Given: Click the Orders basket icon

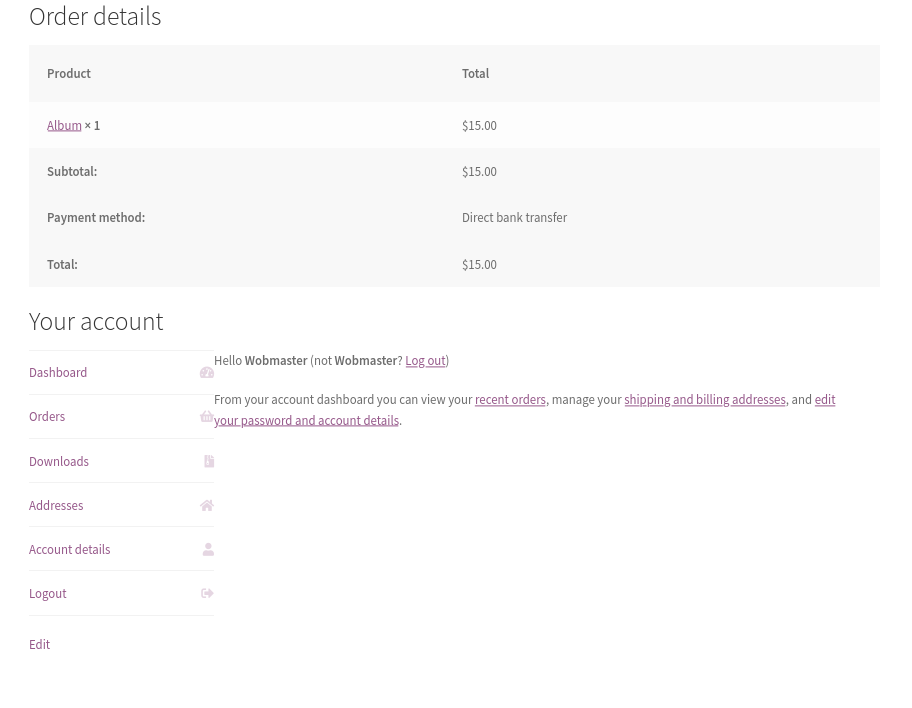Looking at the screenshot, I should 206,416.
